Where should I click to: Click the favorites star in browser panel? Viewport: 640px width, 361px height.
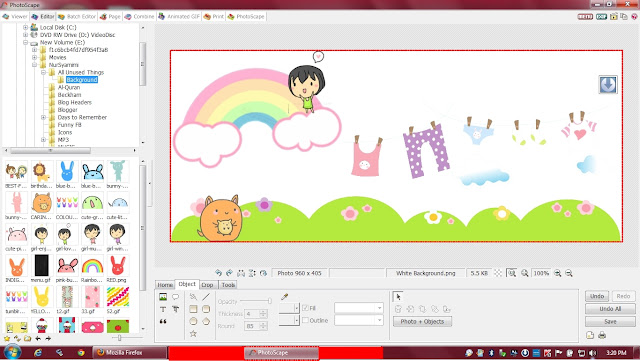(x=7, y=339)
